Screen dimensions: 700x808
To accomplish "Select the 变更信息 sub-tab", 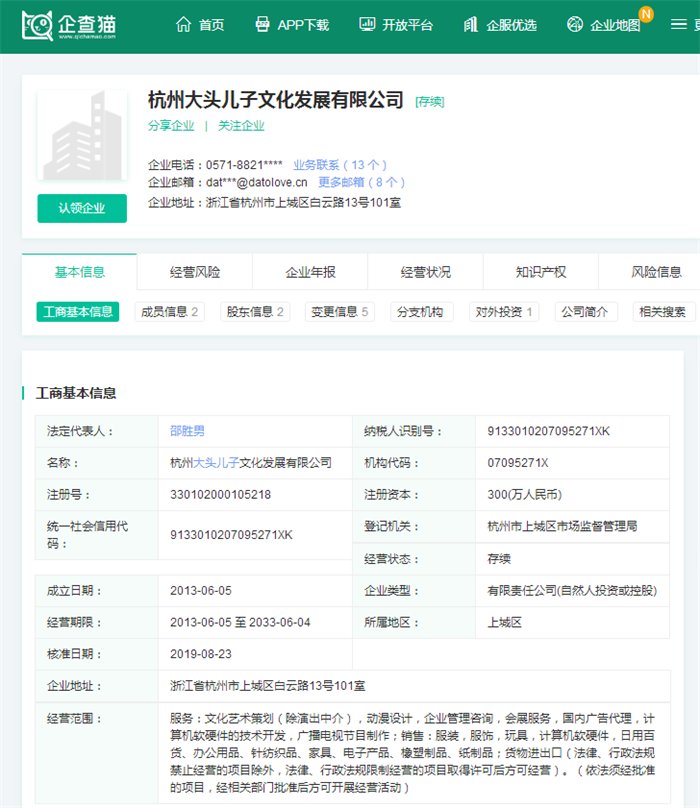I will (x=339, y=312).
